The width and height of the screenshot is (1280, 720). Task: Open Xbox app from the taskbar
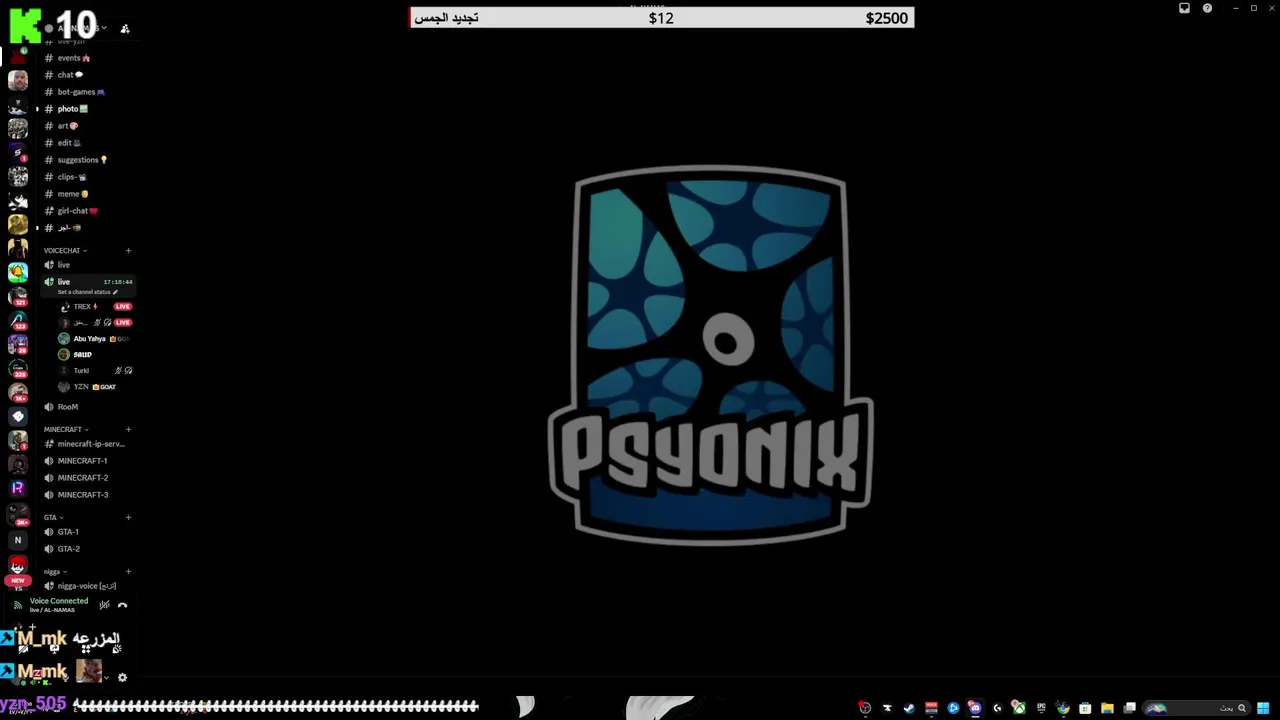coord(1019,708)
